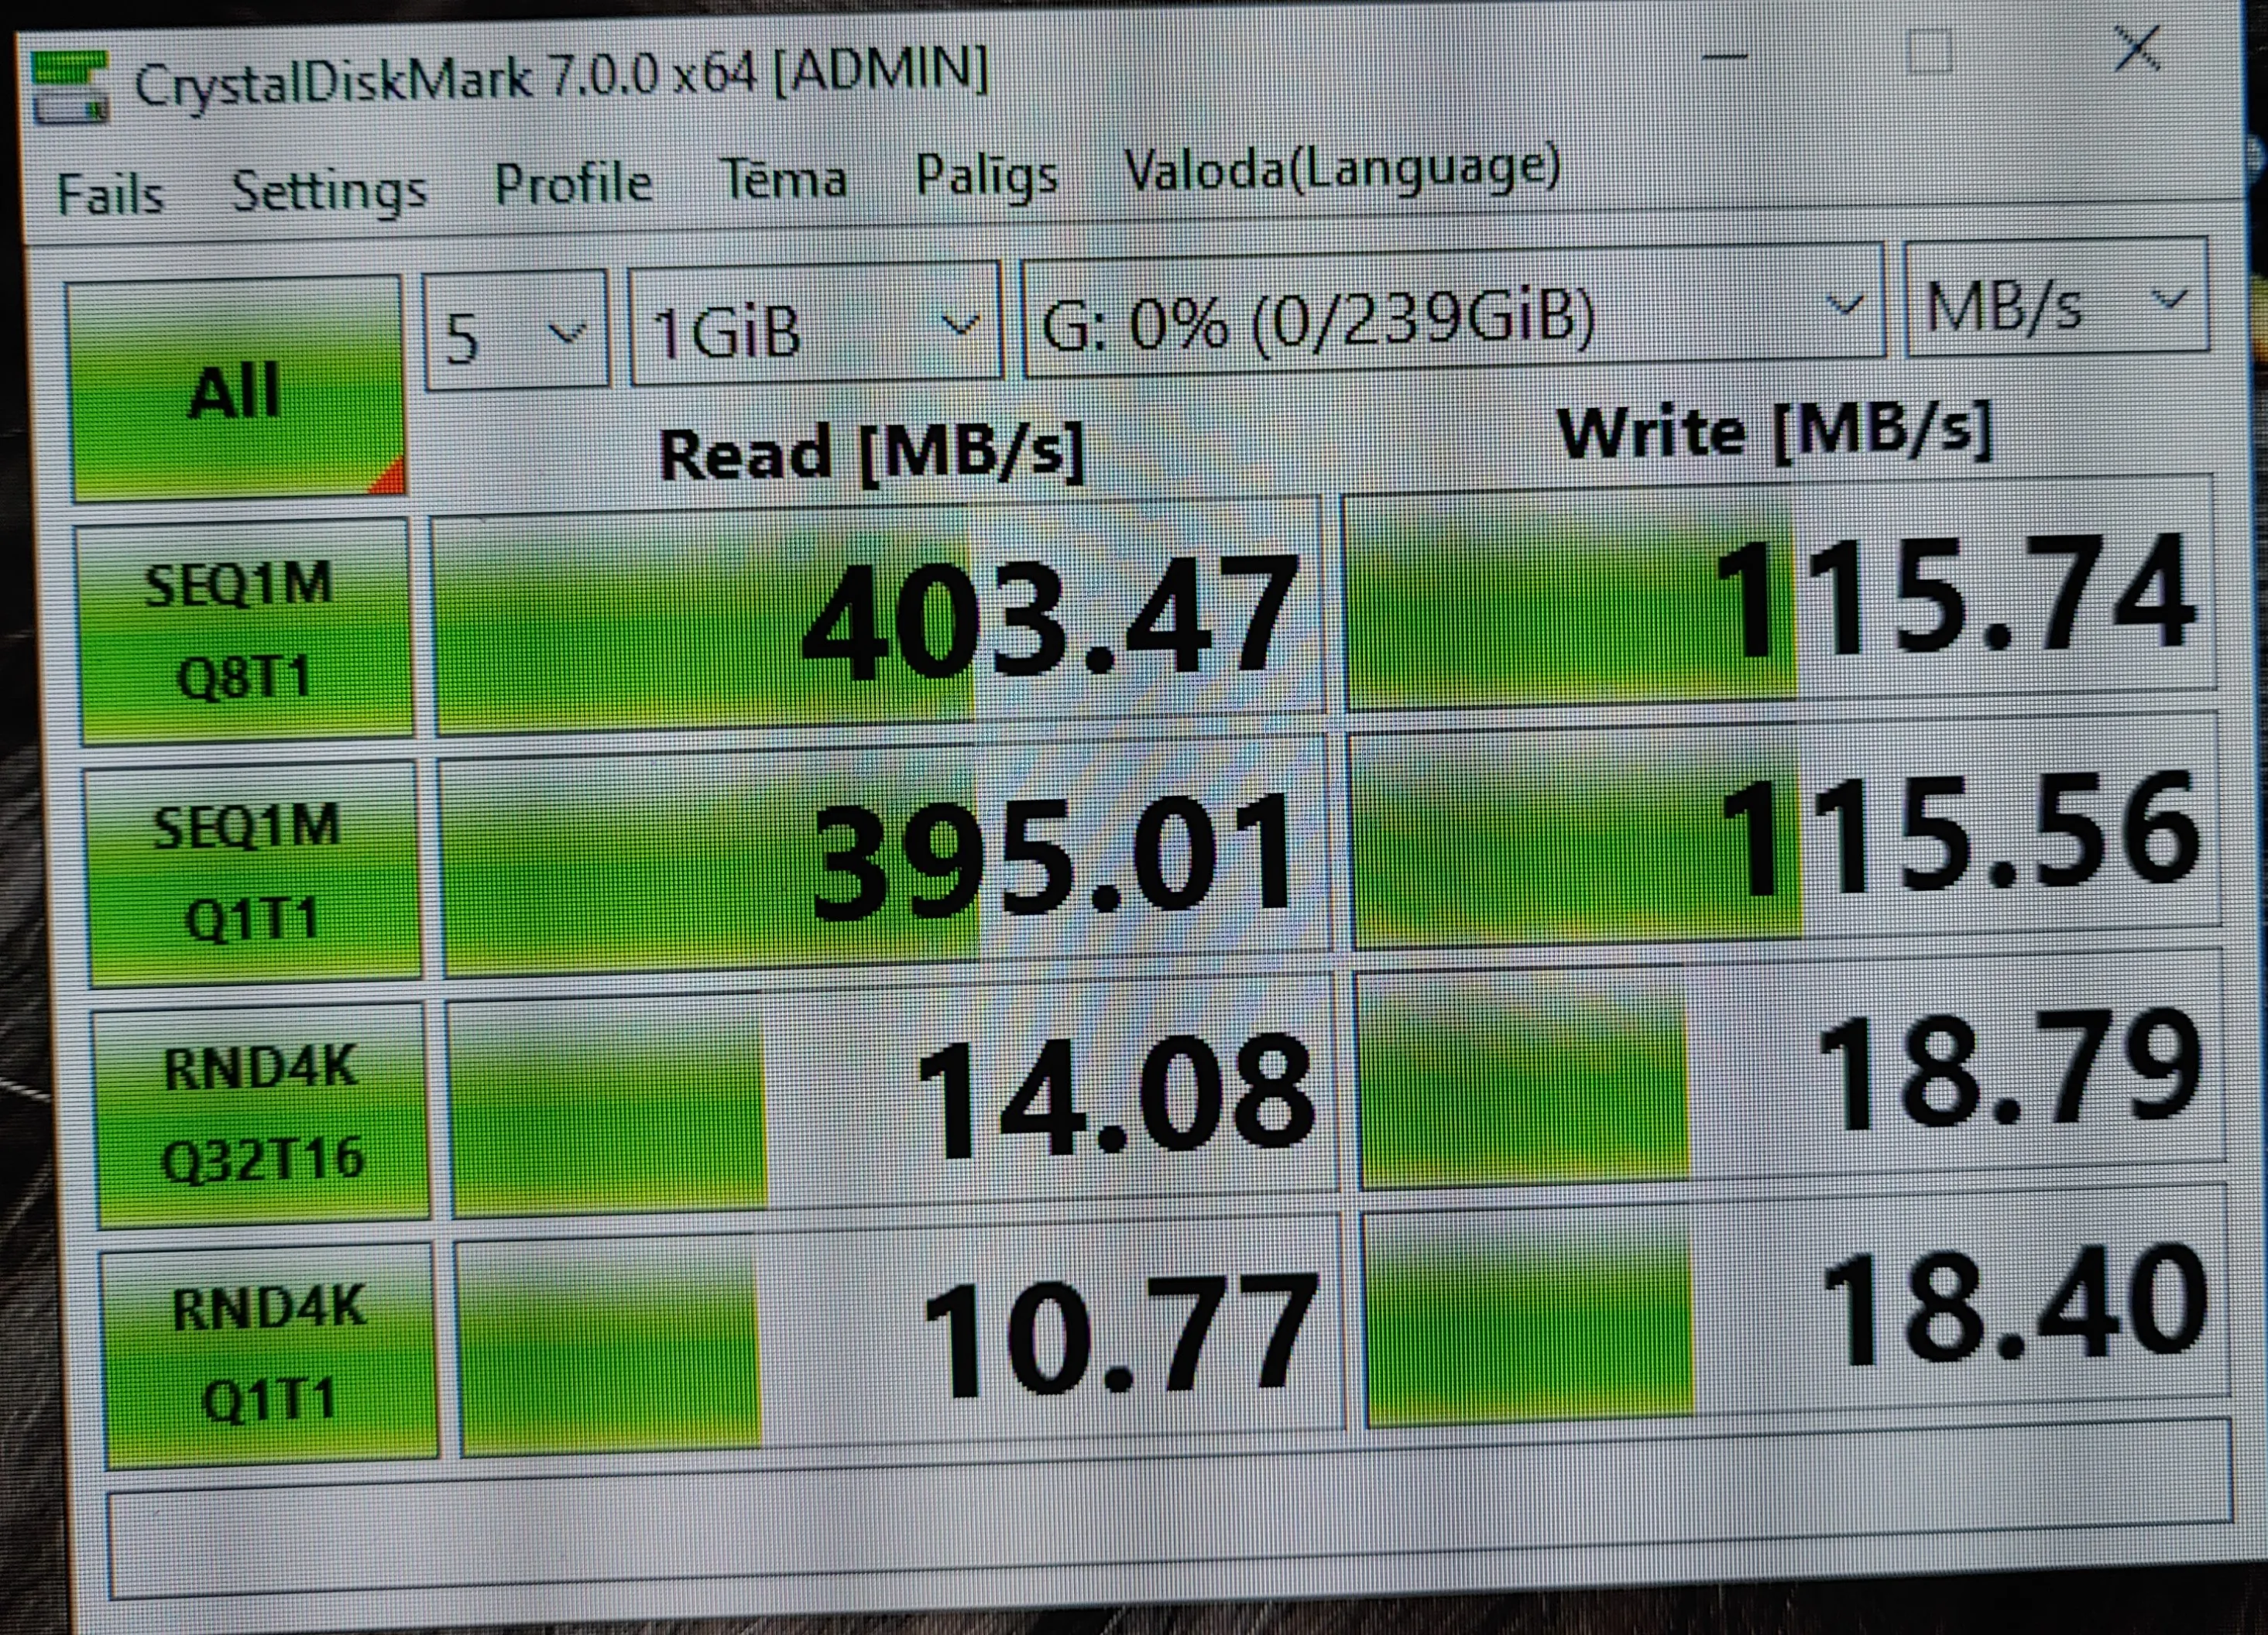Minimize the CrystalDiskMark window

click(1724, 57)
